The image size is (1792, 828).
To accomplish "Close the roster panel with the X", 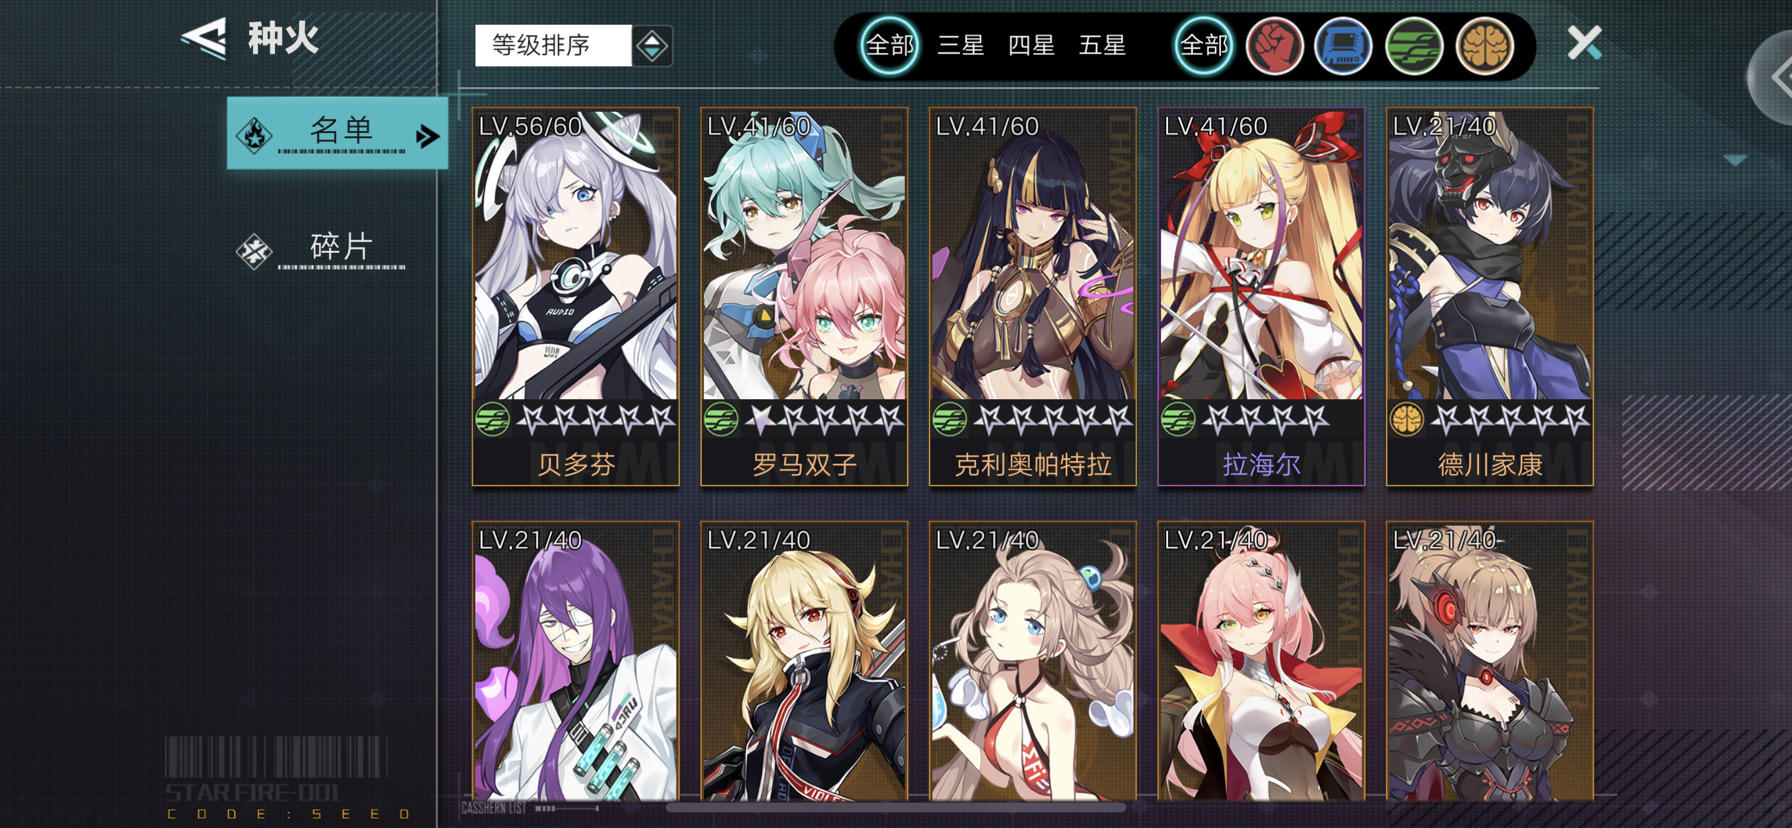I will coord(1584,42).
